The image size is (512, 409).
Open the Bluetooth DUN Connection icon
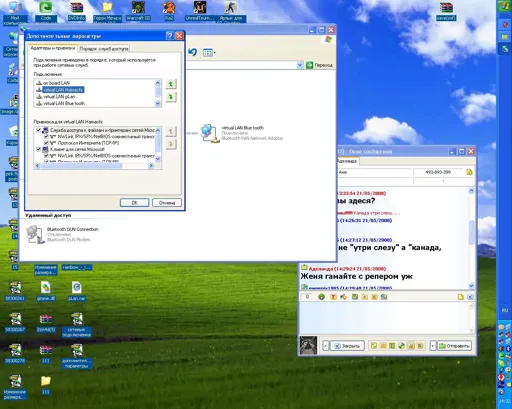pos(35,235)
